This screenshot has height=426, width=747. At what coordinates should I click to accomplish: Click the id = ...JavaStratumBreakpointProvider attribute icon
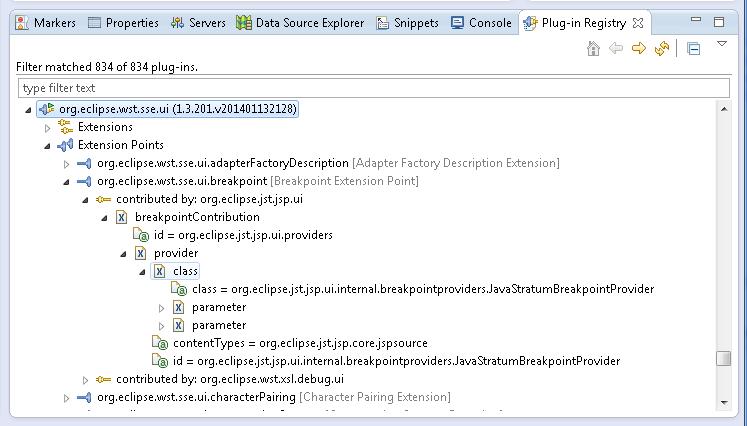160,361
